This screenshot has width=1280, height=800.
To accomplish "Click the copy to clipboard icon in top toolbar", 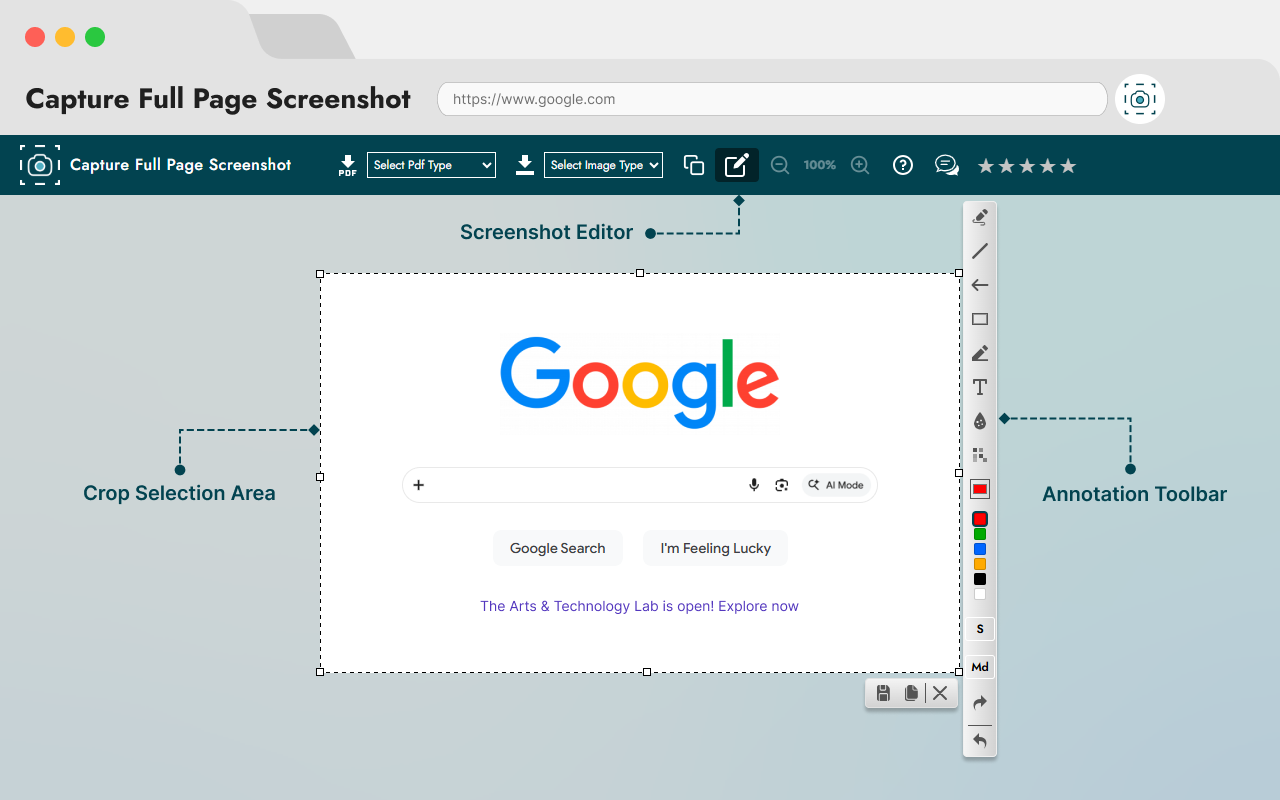I will tap(694, 165).
